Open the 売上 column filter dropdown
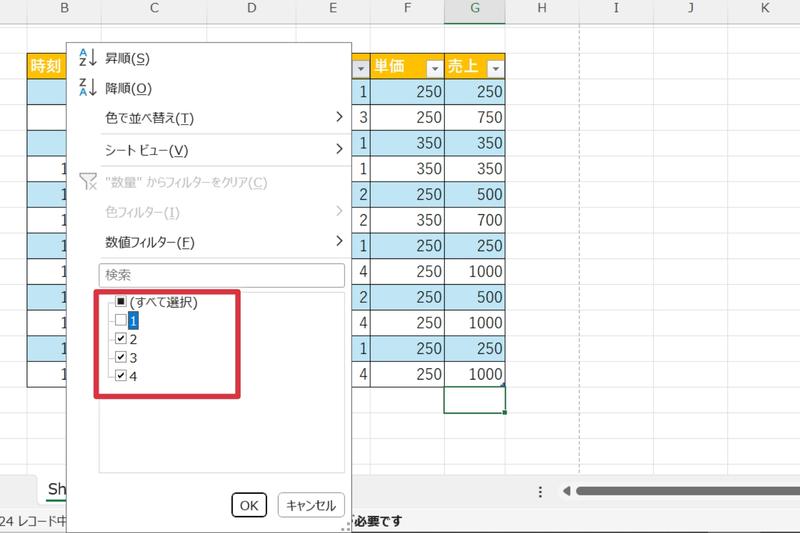Screen dimensions: 800x533 click(495, 68)
